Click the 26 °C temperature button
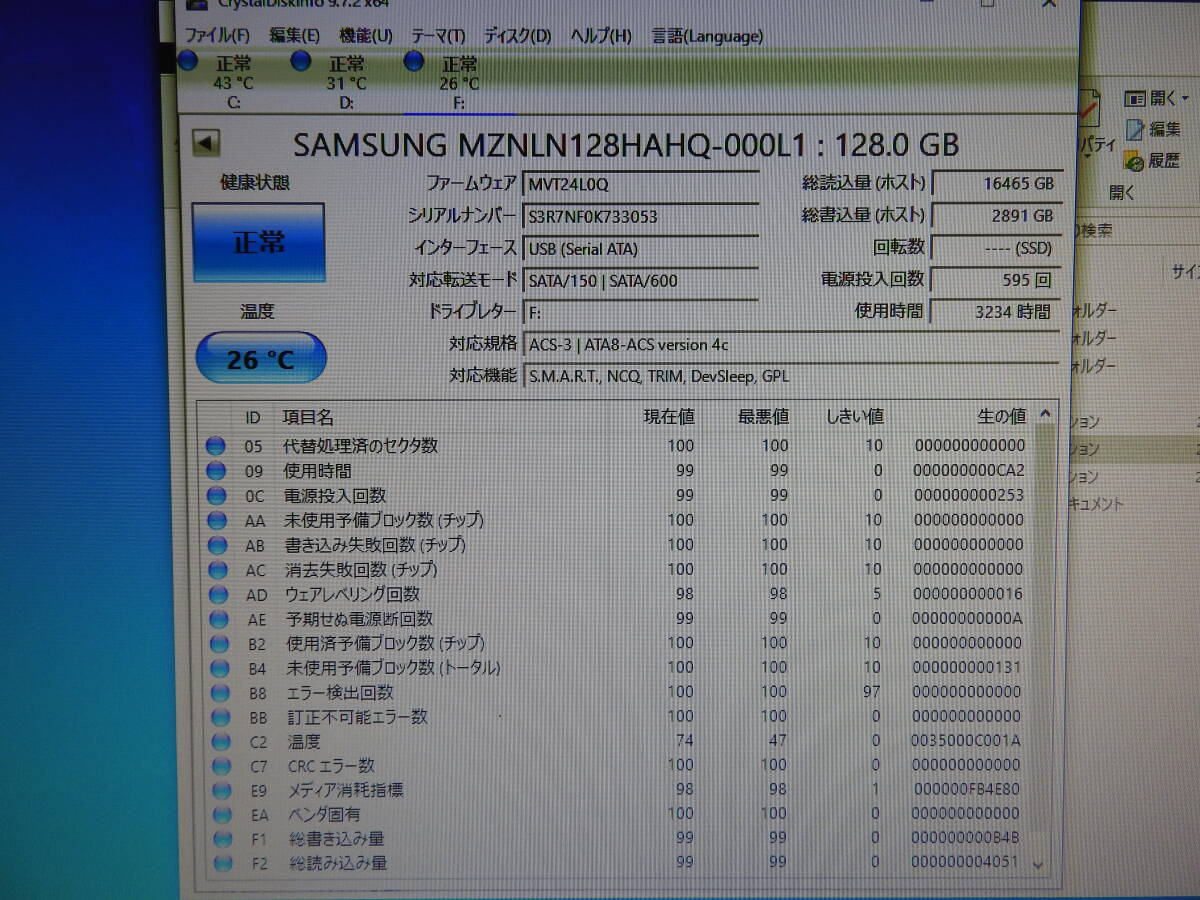1200x900 pixels. click(x=260, y=358)
